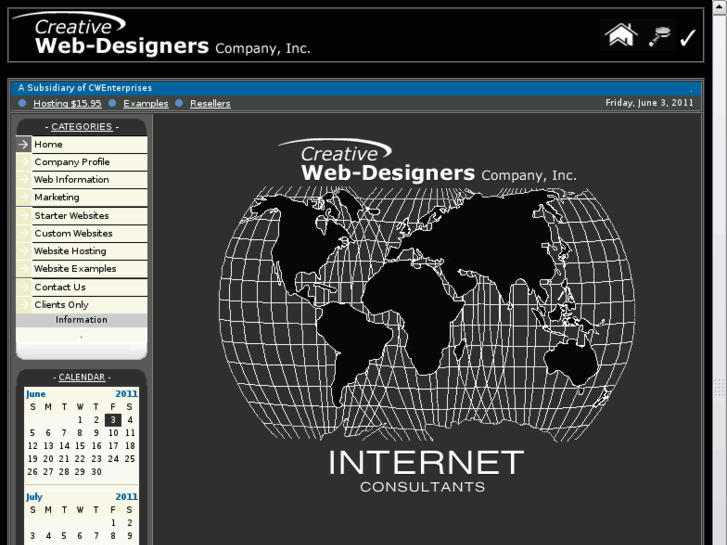
Task: Click June 24 in the calendar
Action: pos(113,459)
